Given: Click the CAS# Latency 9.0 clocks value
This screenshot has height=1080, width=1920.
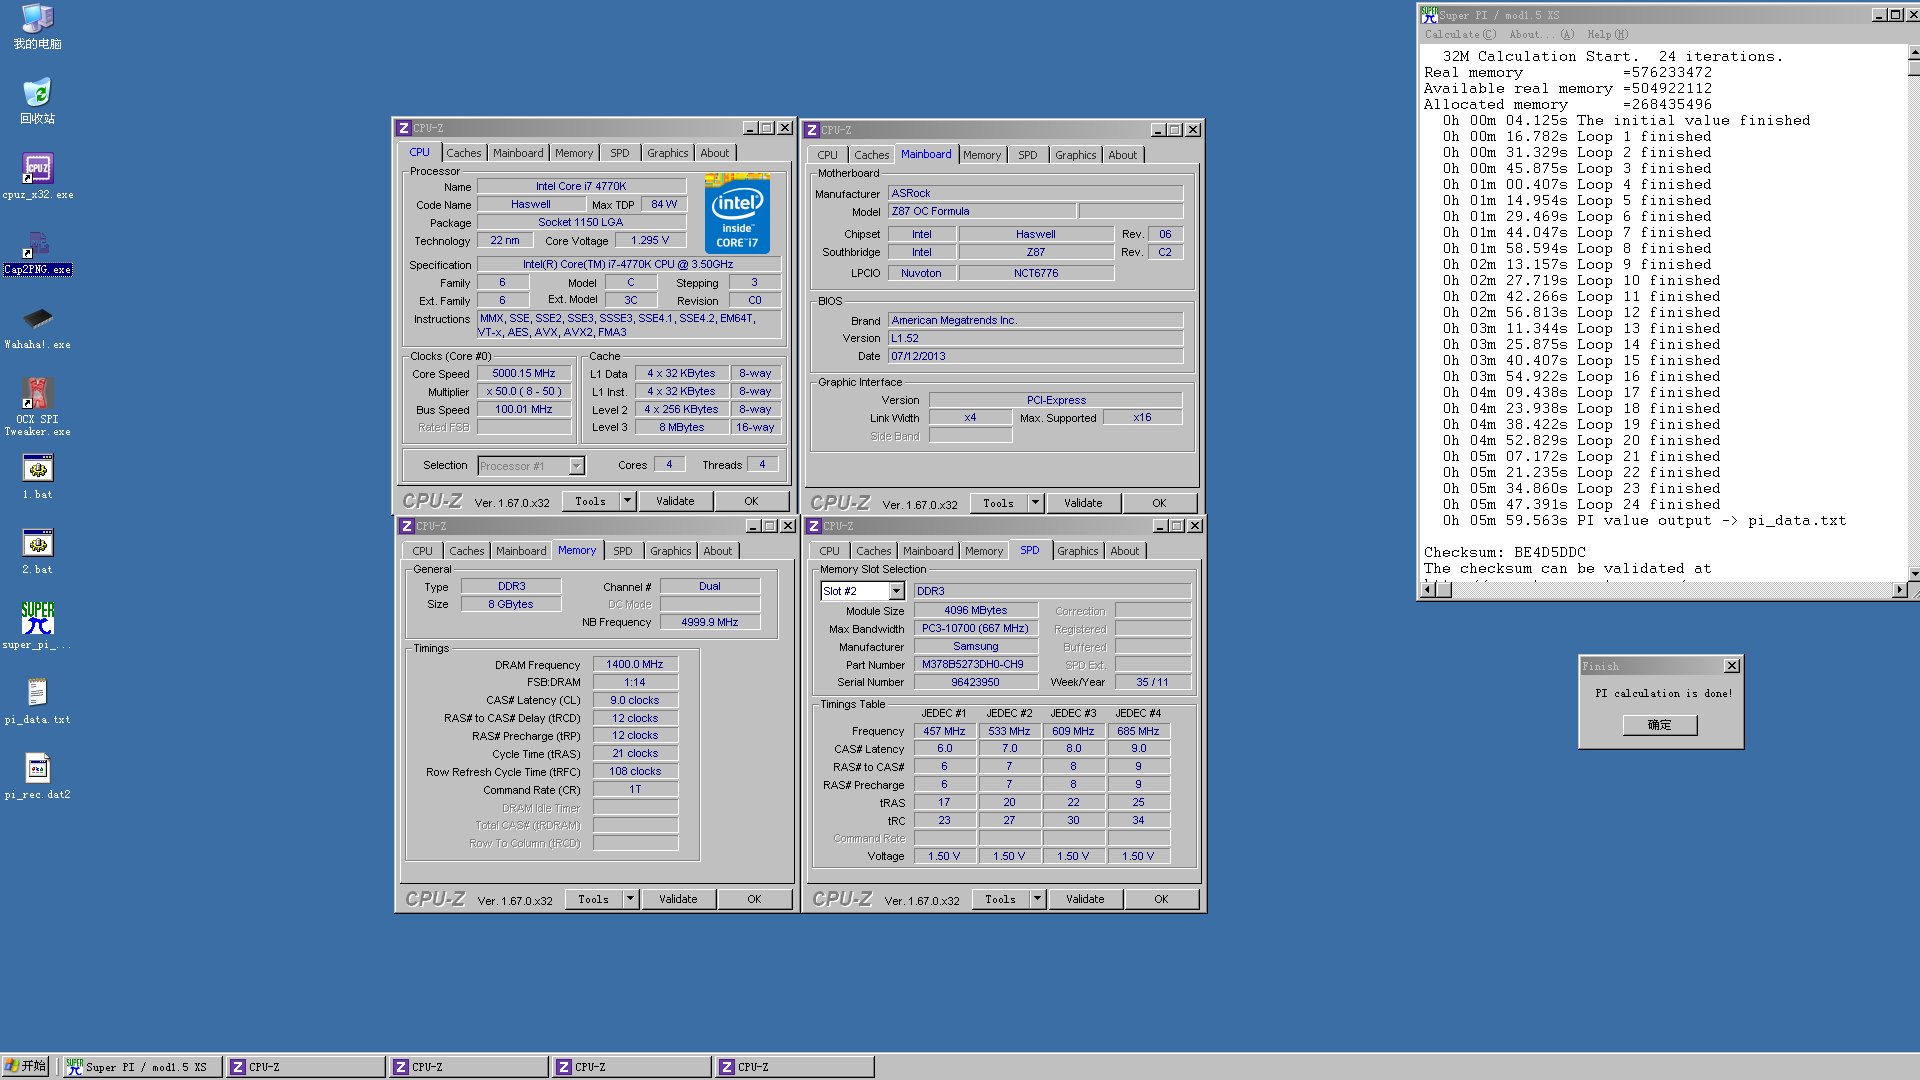Looking at the screenshot, I should 634,700.
